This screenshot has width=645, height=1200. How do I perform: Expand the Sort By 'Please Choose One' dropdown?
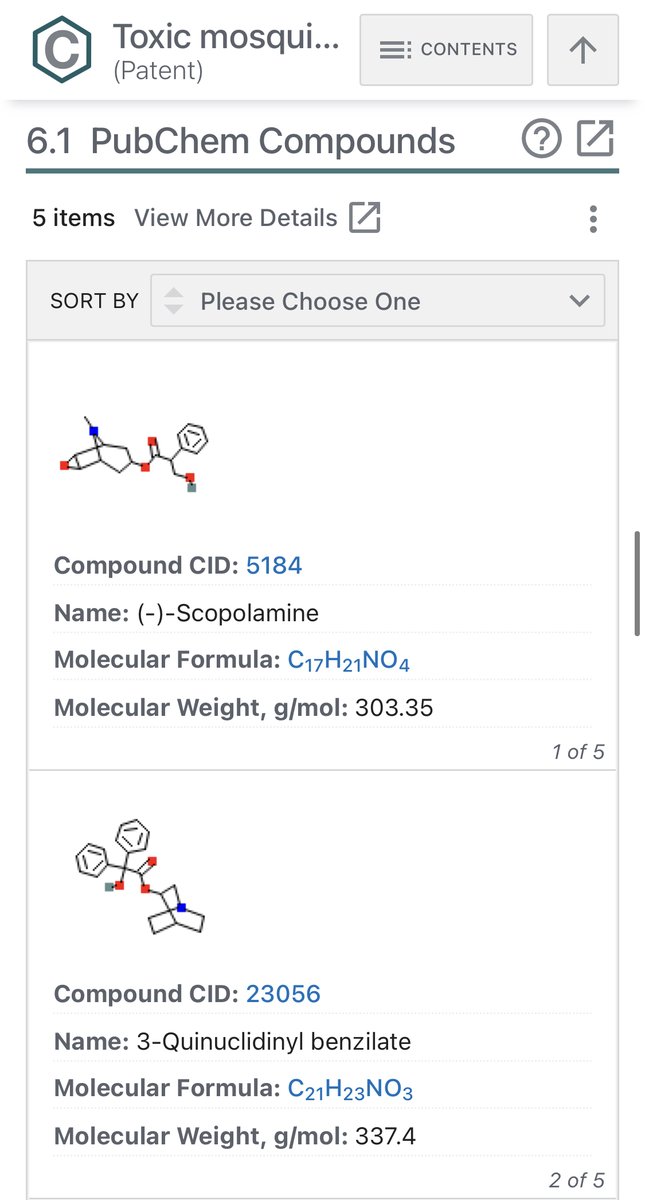tap(378, 301)
